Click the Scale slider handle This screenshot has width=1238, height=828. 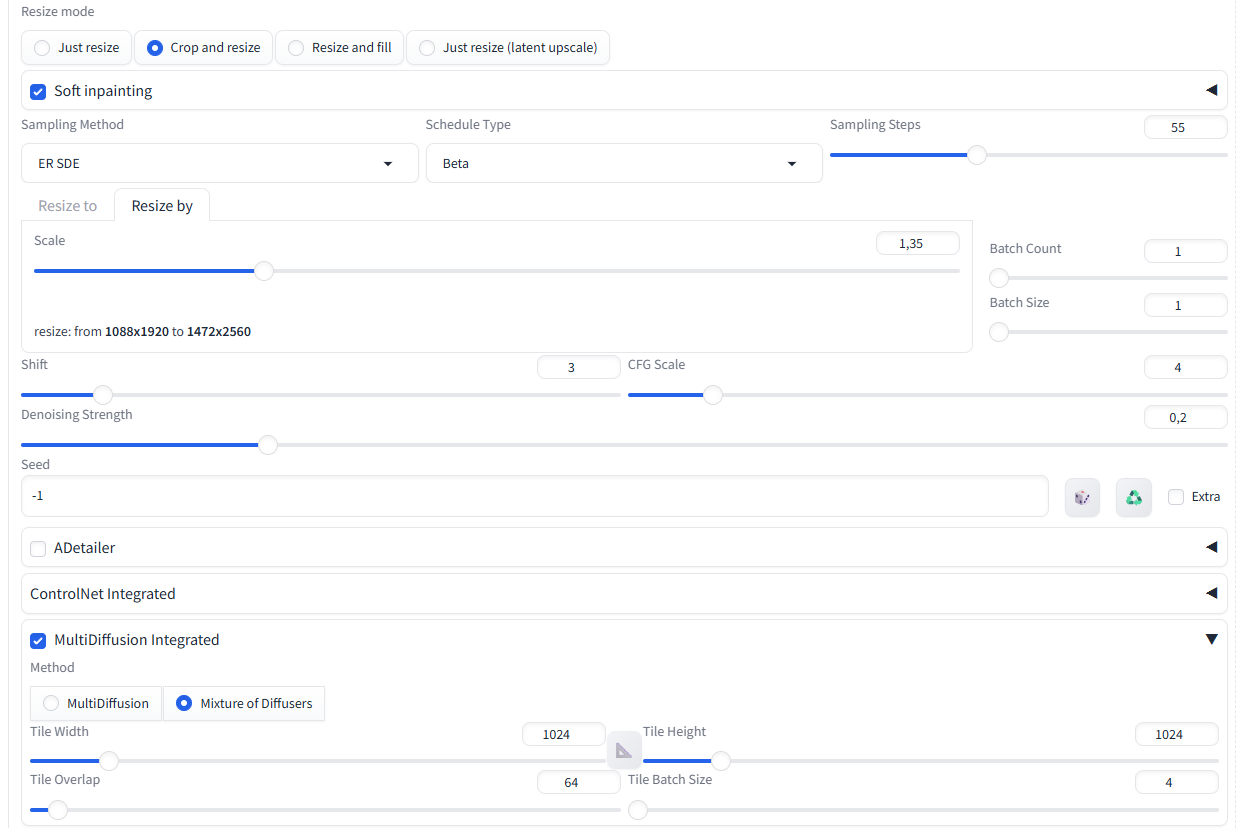tap(264, 271)
